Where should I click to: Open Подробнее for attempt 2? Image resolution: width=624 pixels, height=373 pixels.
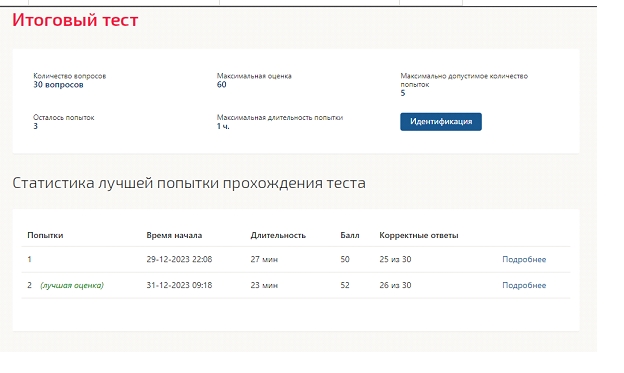[x=524, y=285]
